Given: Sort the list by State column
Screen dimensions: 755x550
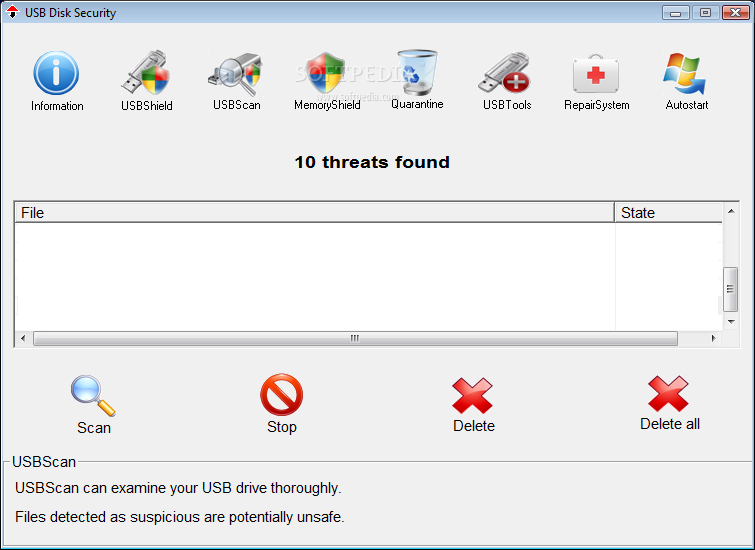Looking at the screenshot, I should (668, 212).
